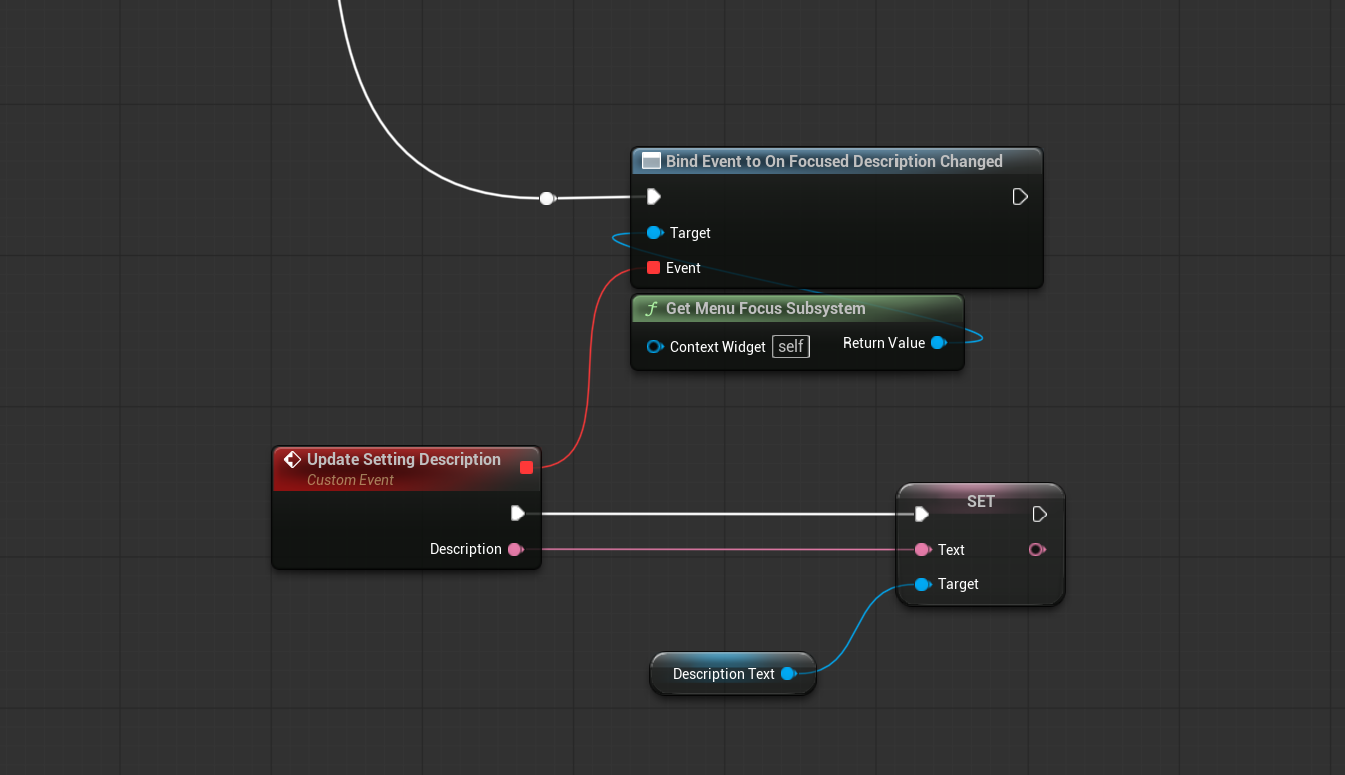This screenshot has height=775, width=1345.
Task: Select the Bind Event to On Focused Description Changed title
Action: pos(834,161)
